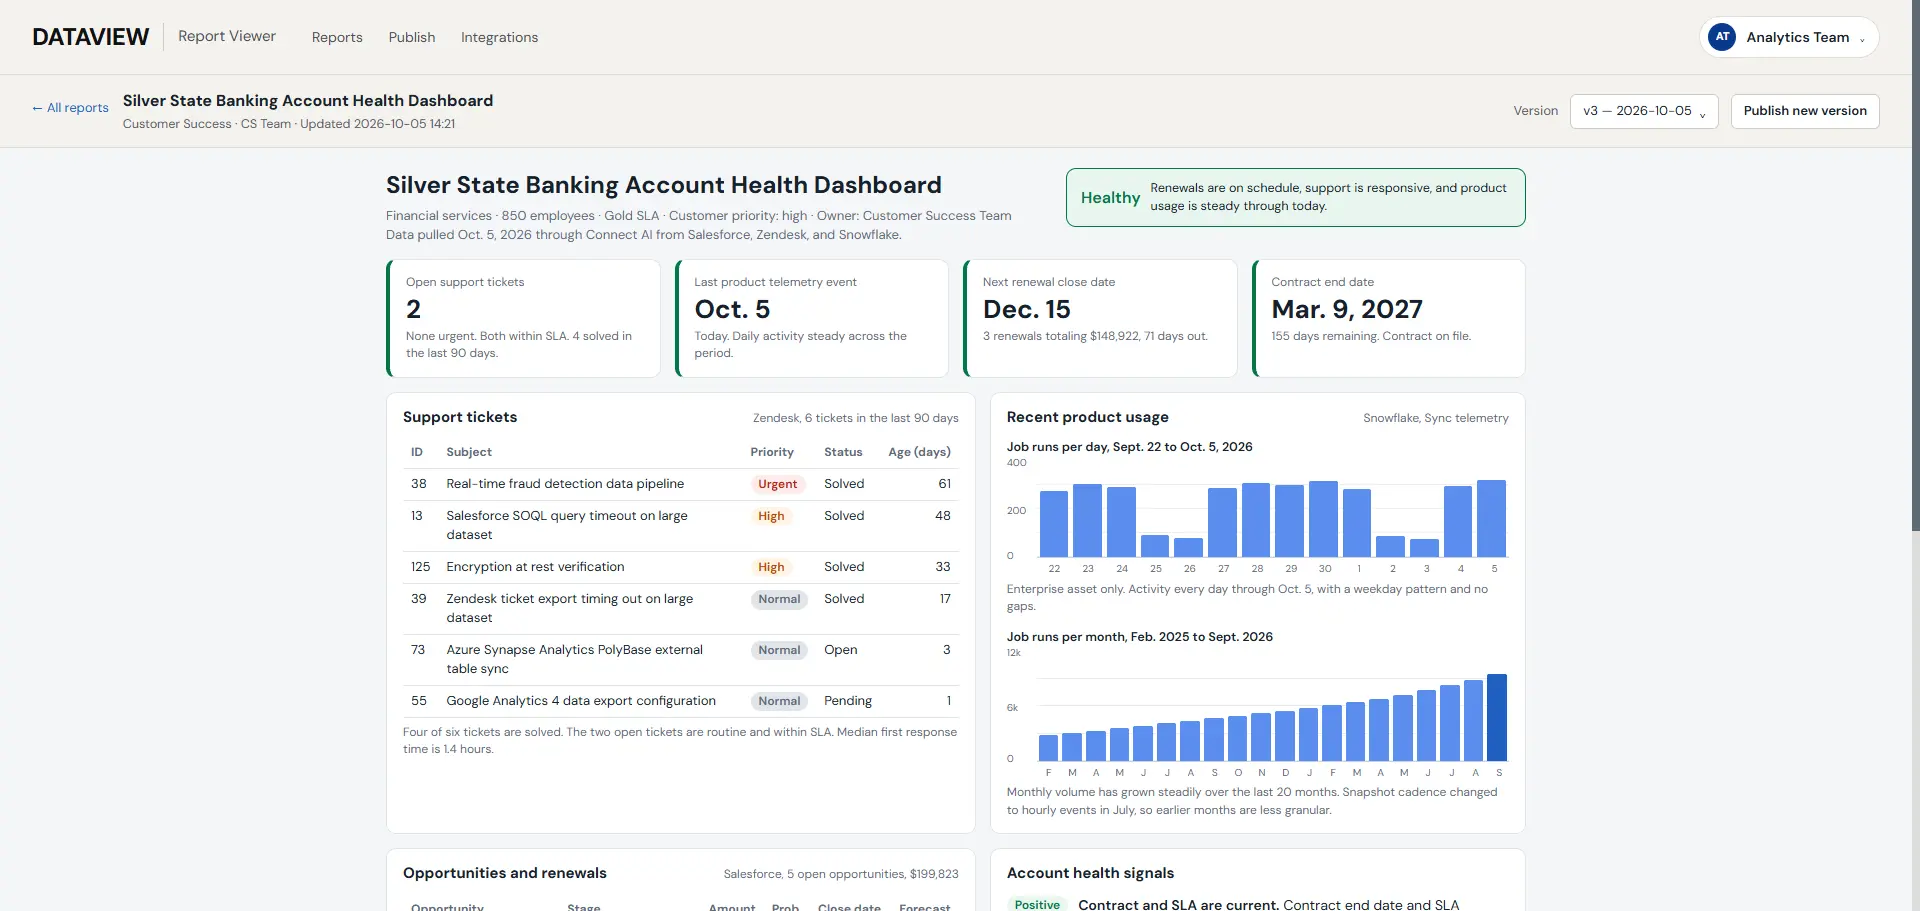Click the Status column header
This screenshot has width=1920, height=911.
[x=843, y=452]
